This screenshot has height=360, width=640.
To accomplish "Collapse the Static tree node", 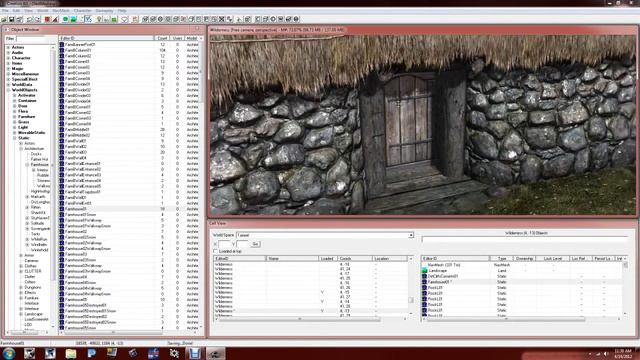I will click(x=15, y=138).
